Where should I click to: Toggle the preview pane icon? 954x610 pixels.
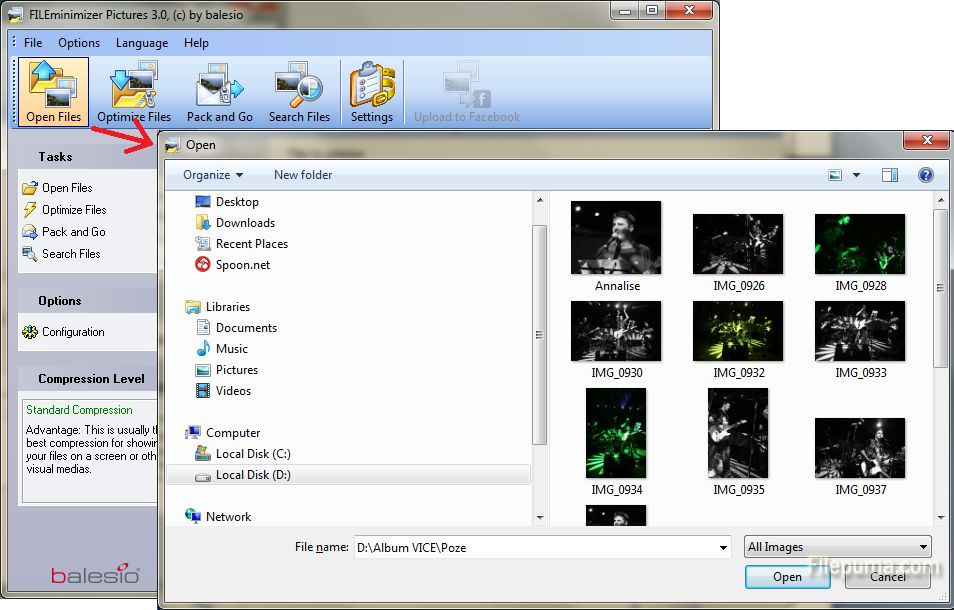click(x=890, y=175)
